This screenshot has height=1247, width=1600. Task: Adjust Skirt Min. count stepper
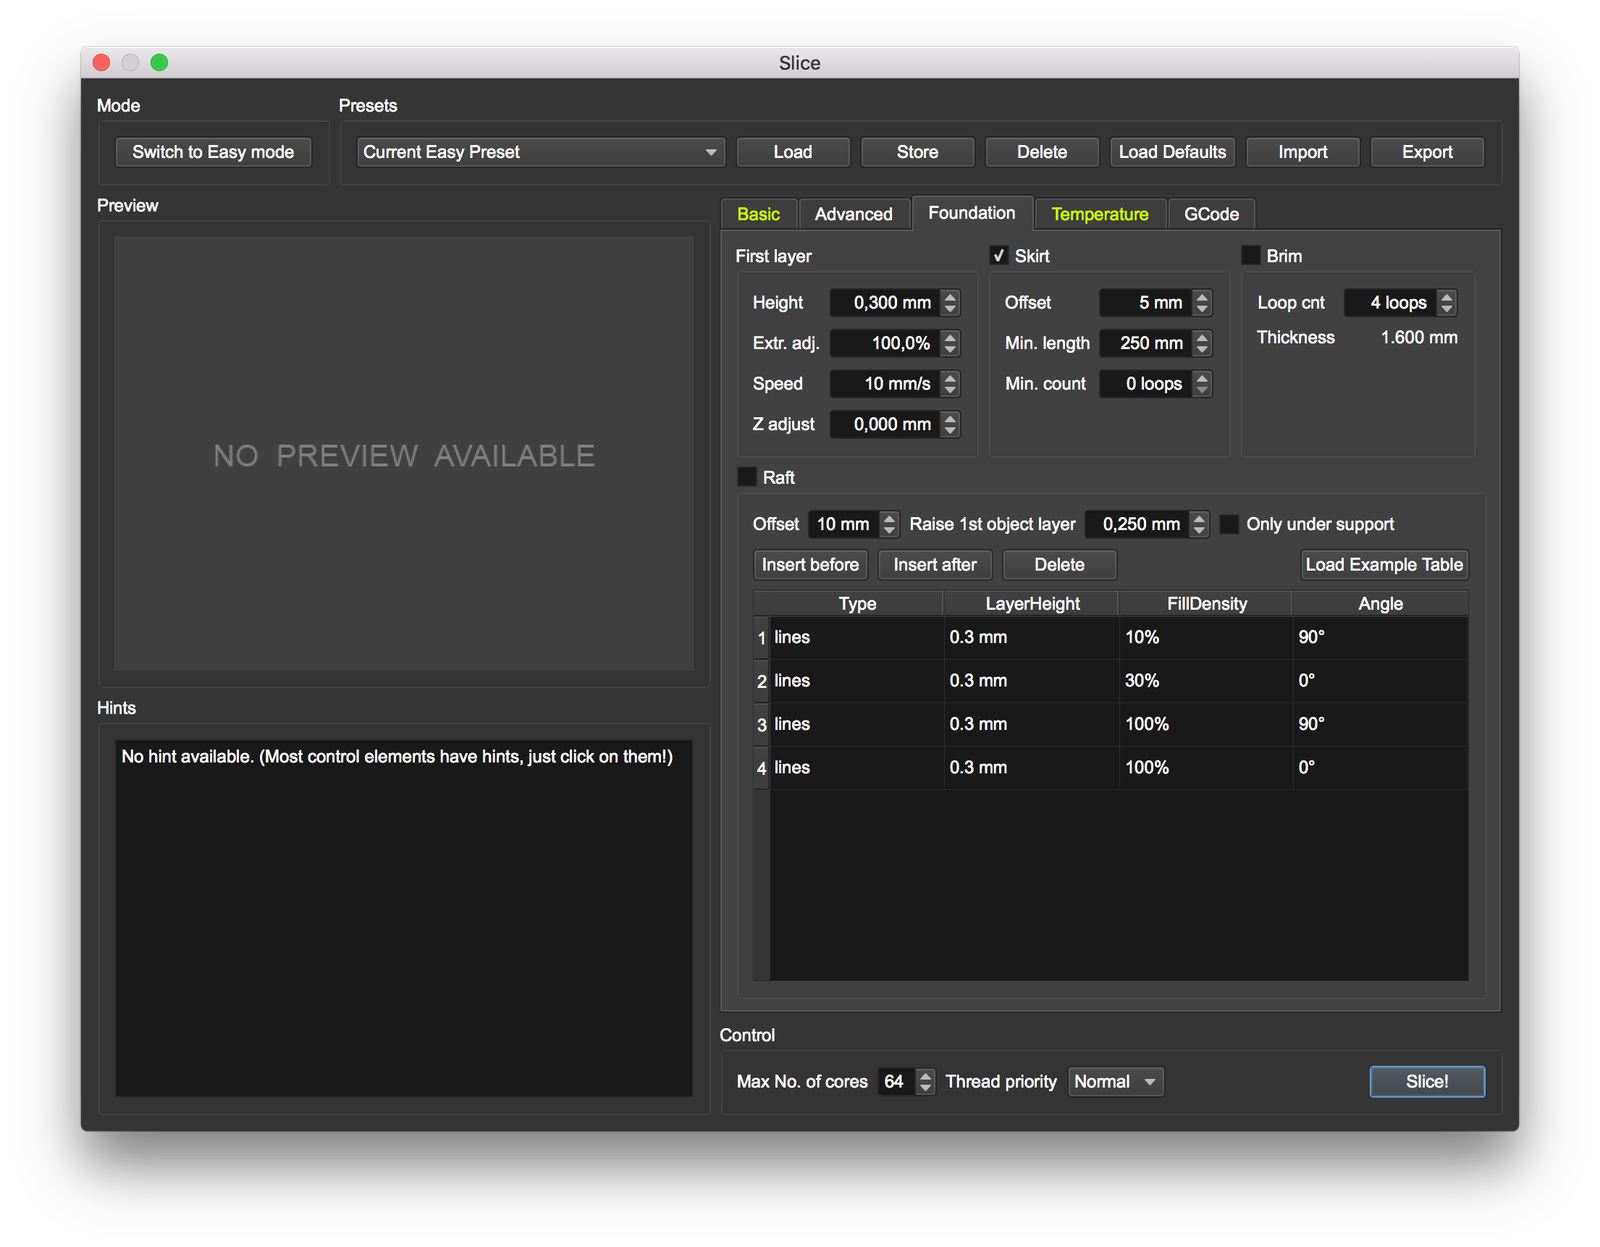click(x=1203, y=384)
